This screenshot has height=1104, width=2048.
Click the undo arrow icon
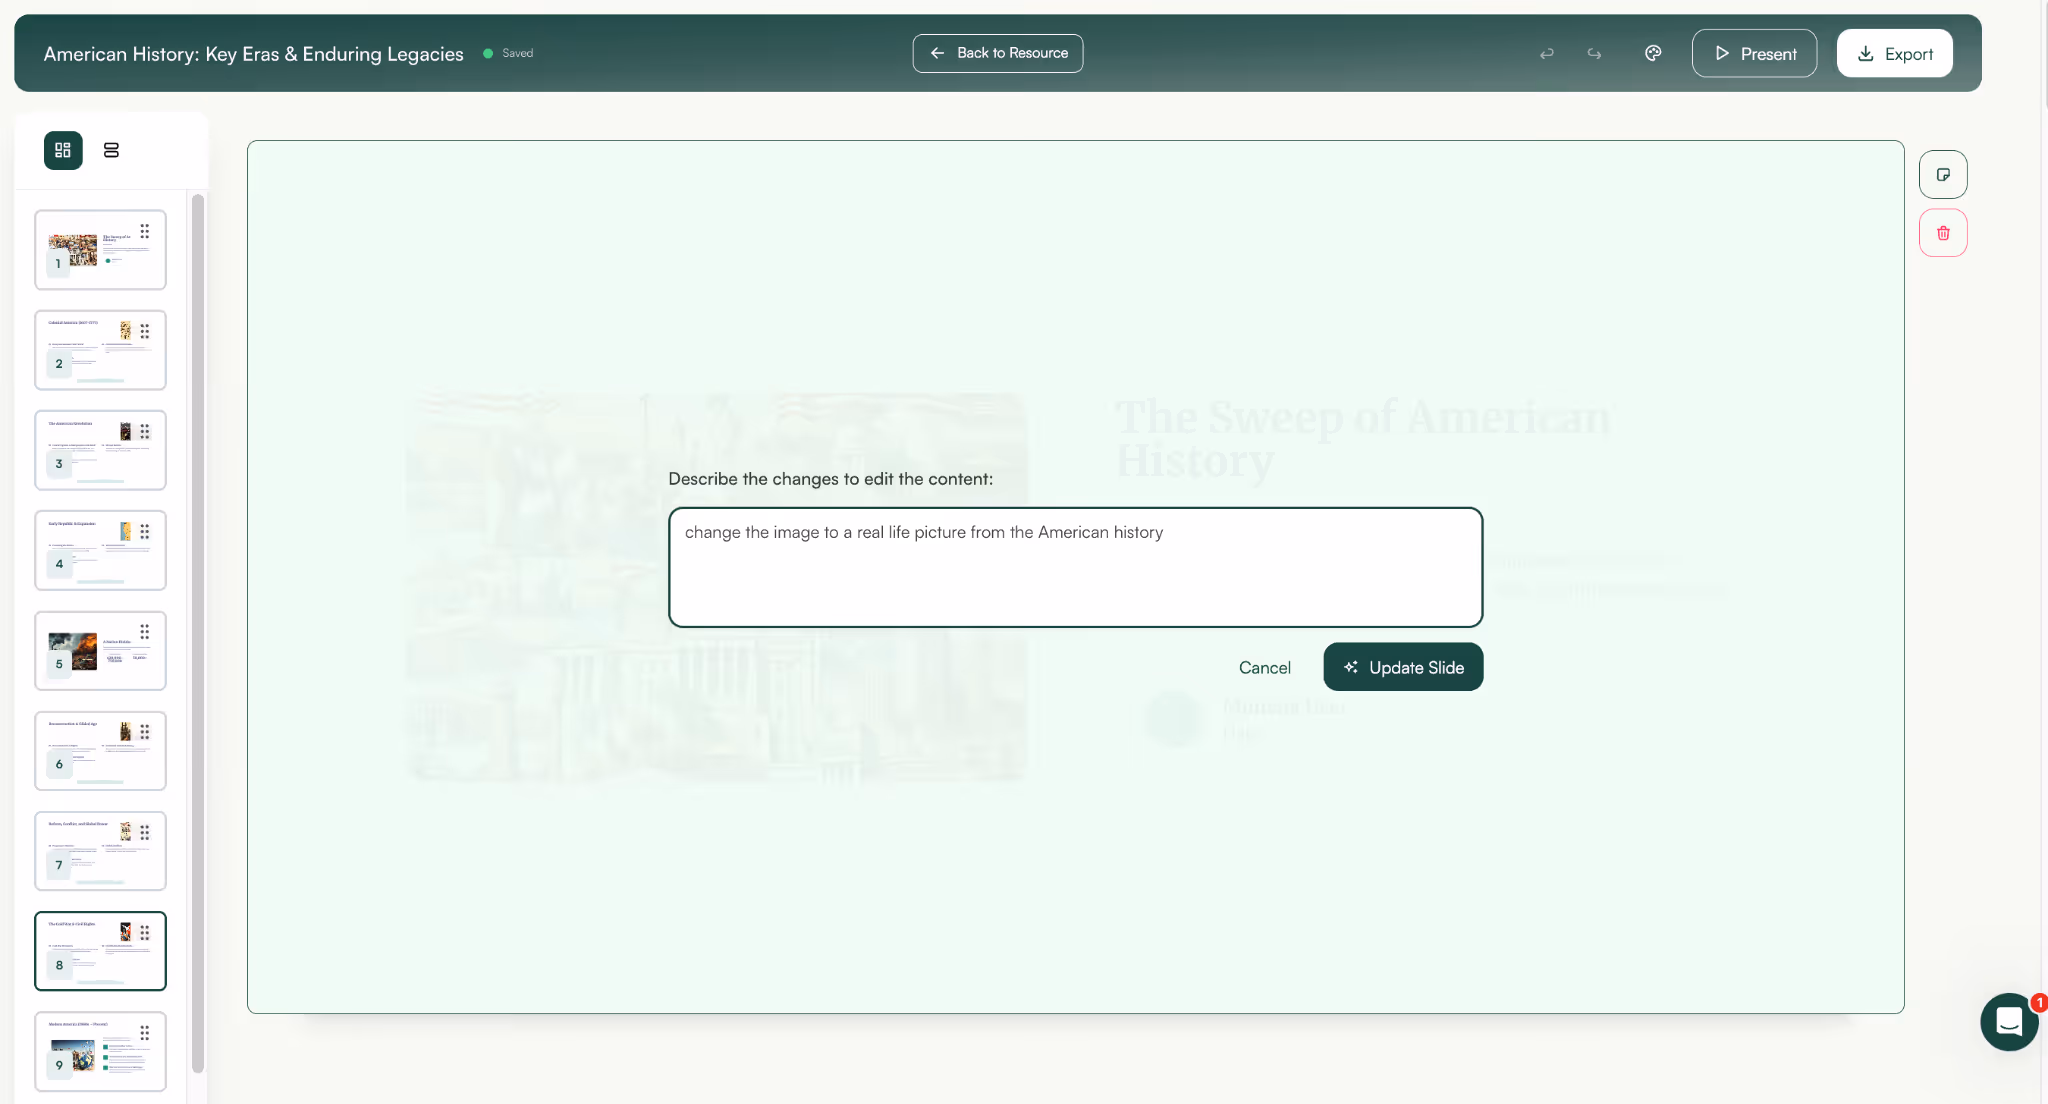coord(1546,54)
